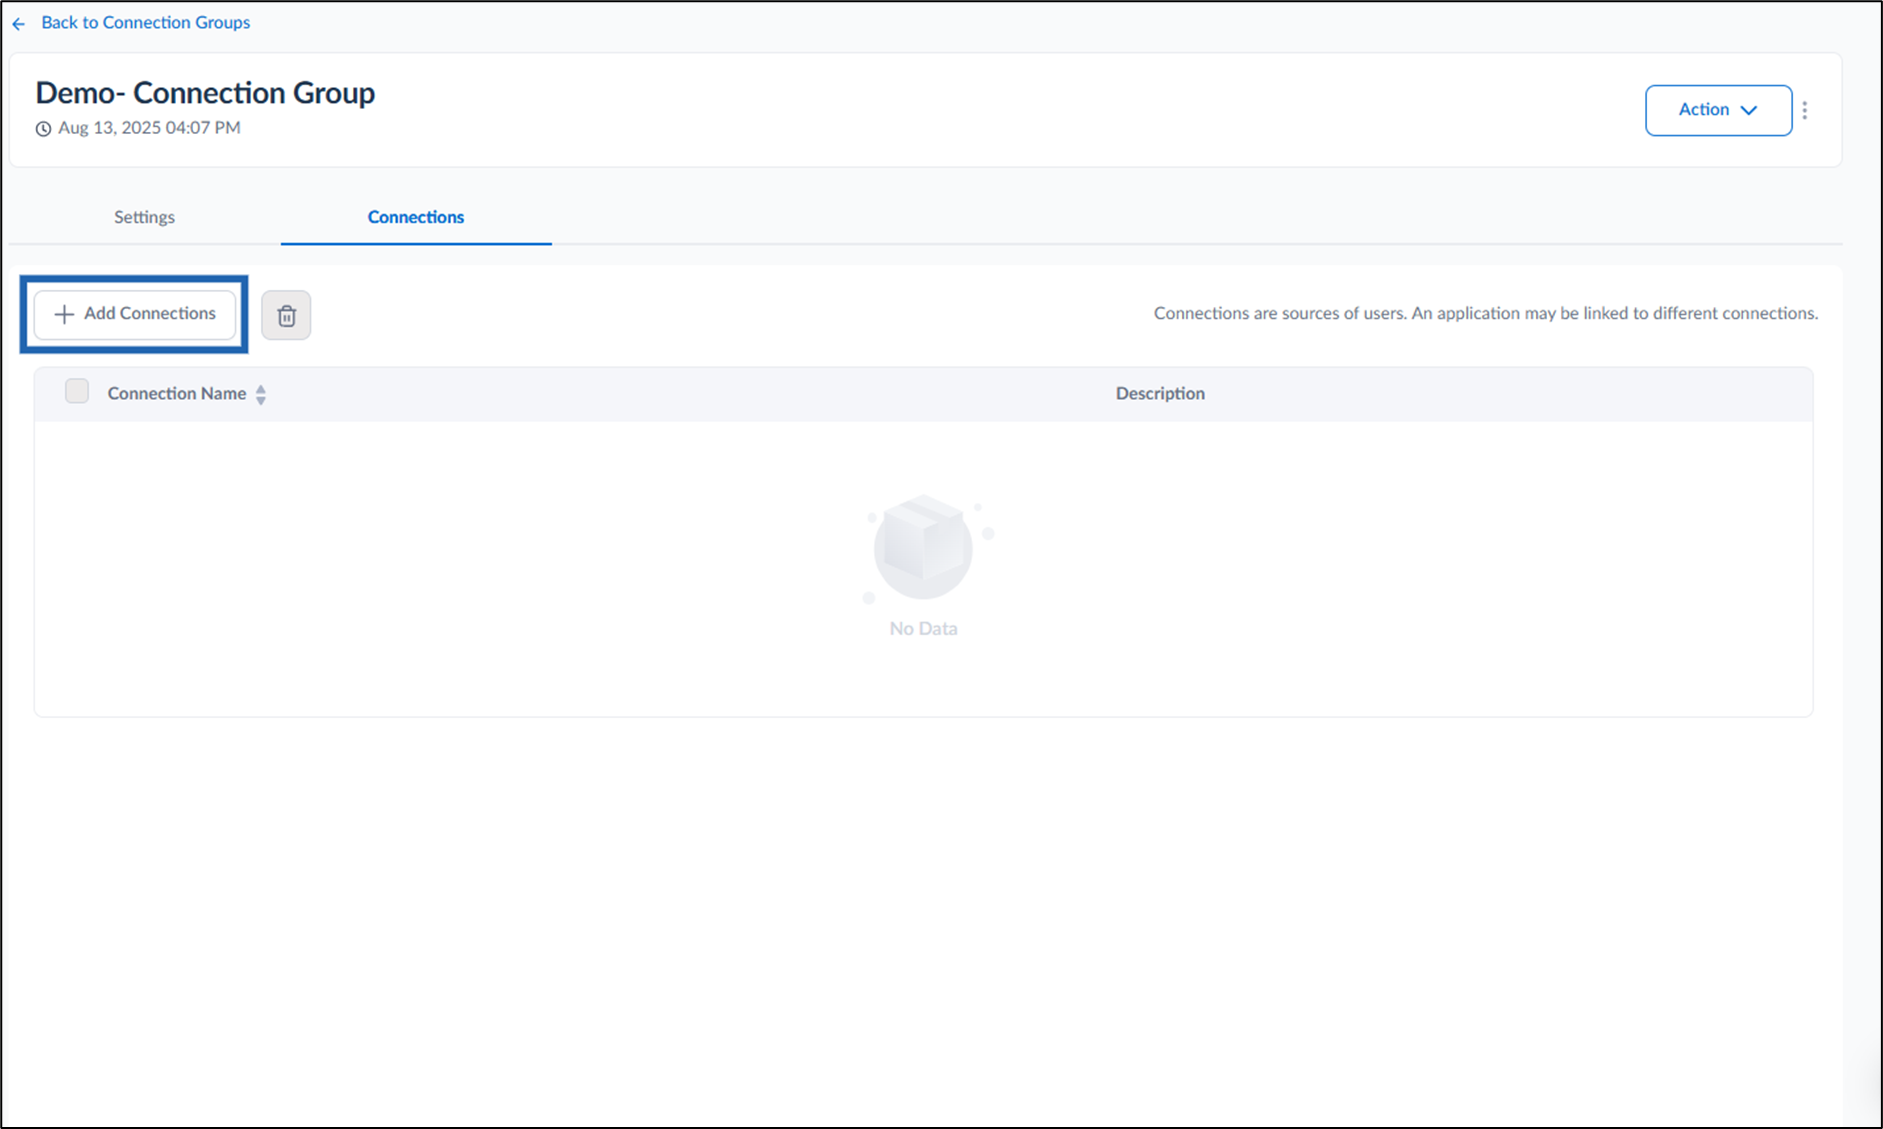Tick the select-all checkbox in table header

[77, 391]
